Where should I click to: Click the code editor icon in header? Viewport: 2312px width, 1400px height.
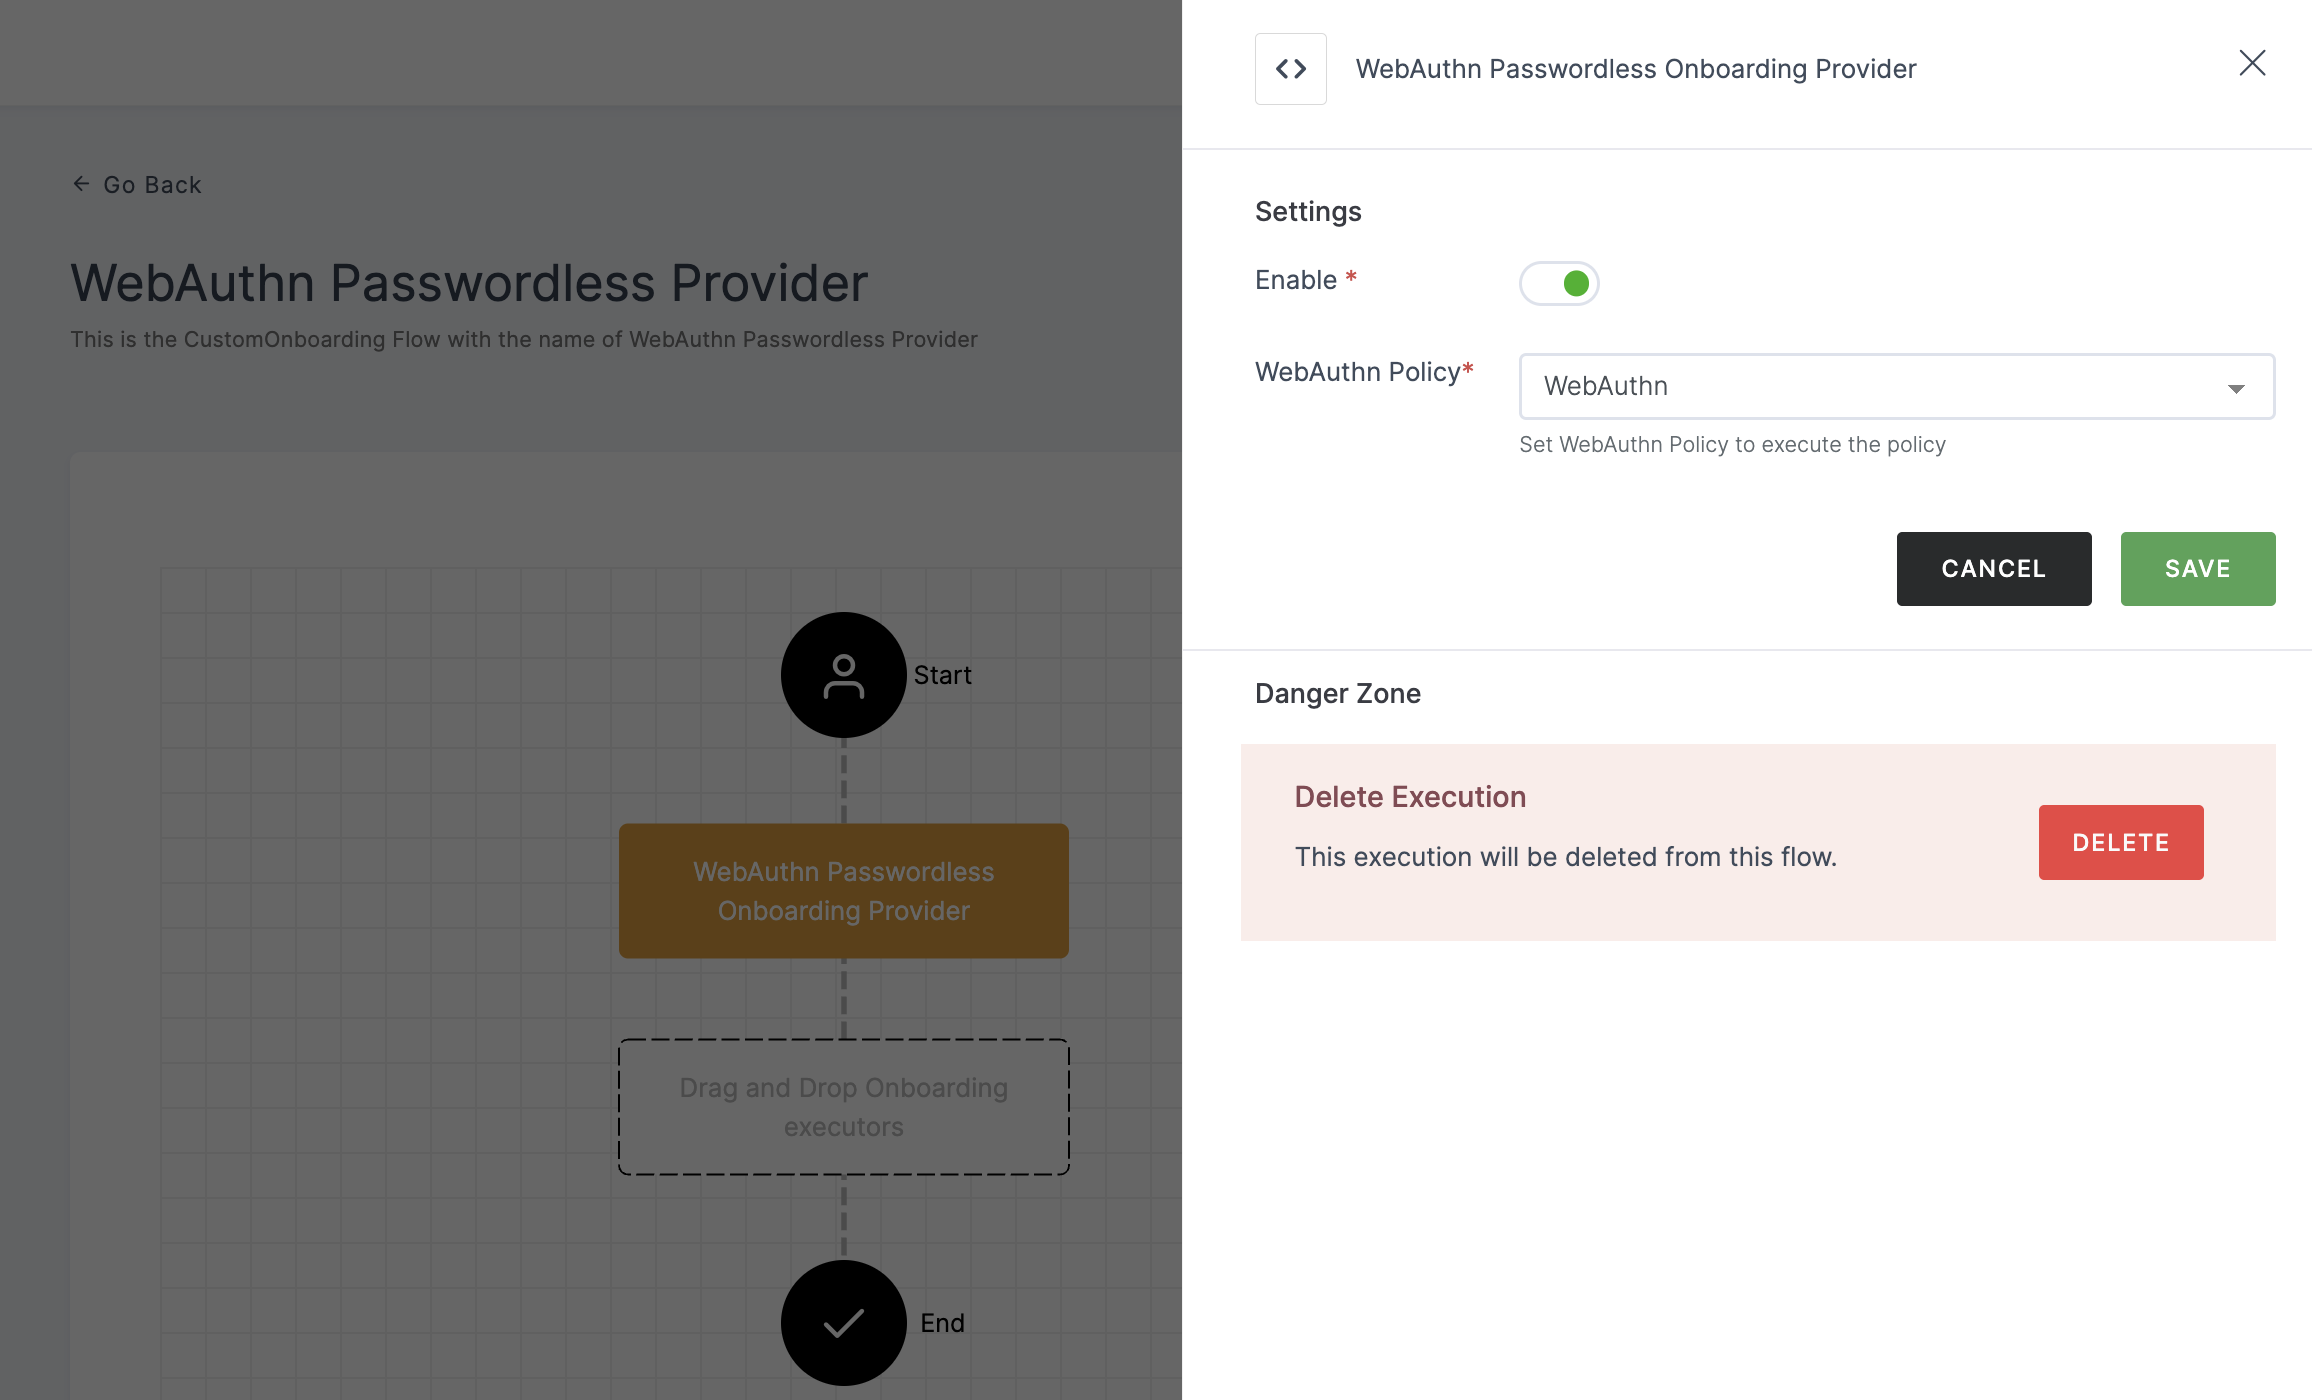click(1291, 68)
